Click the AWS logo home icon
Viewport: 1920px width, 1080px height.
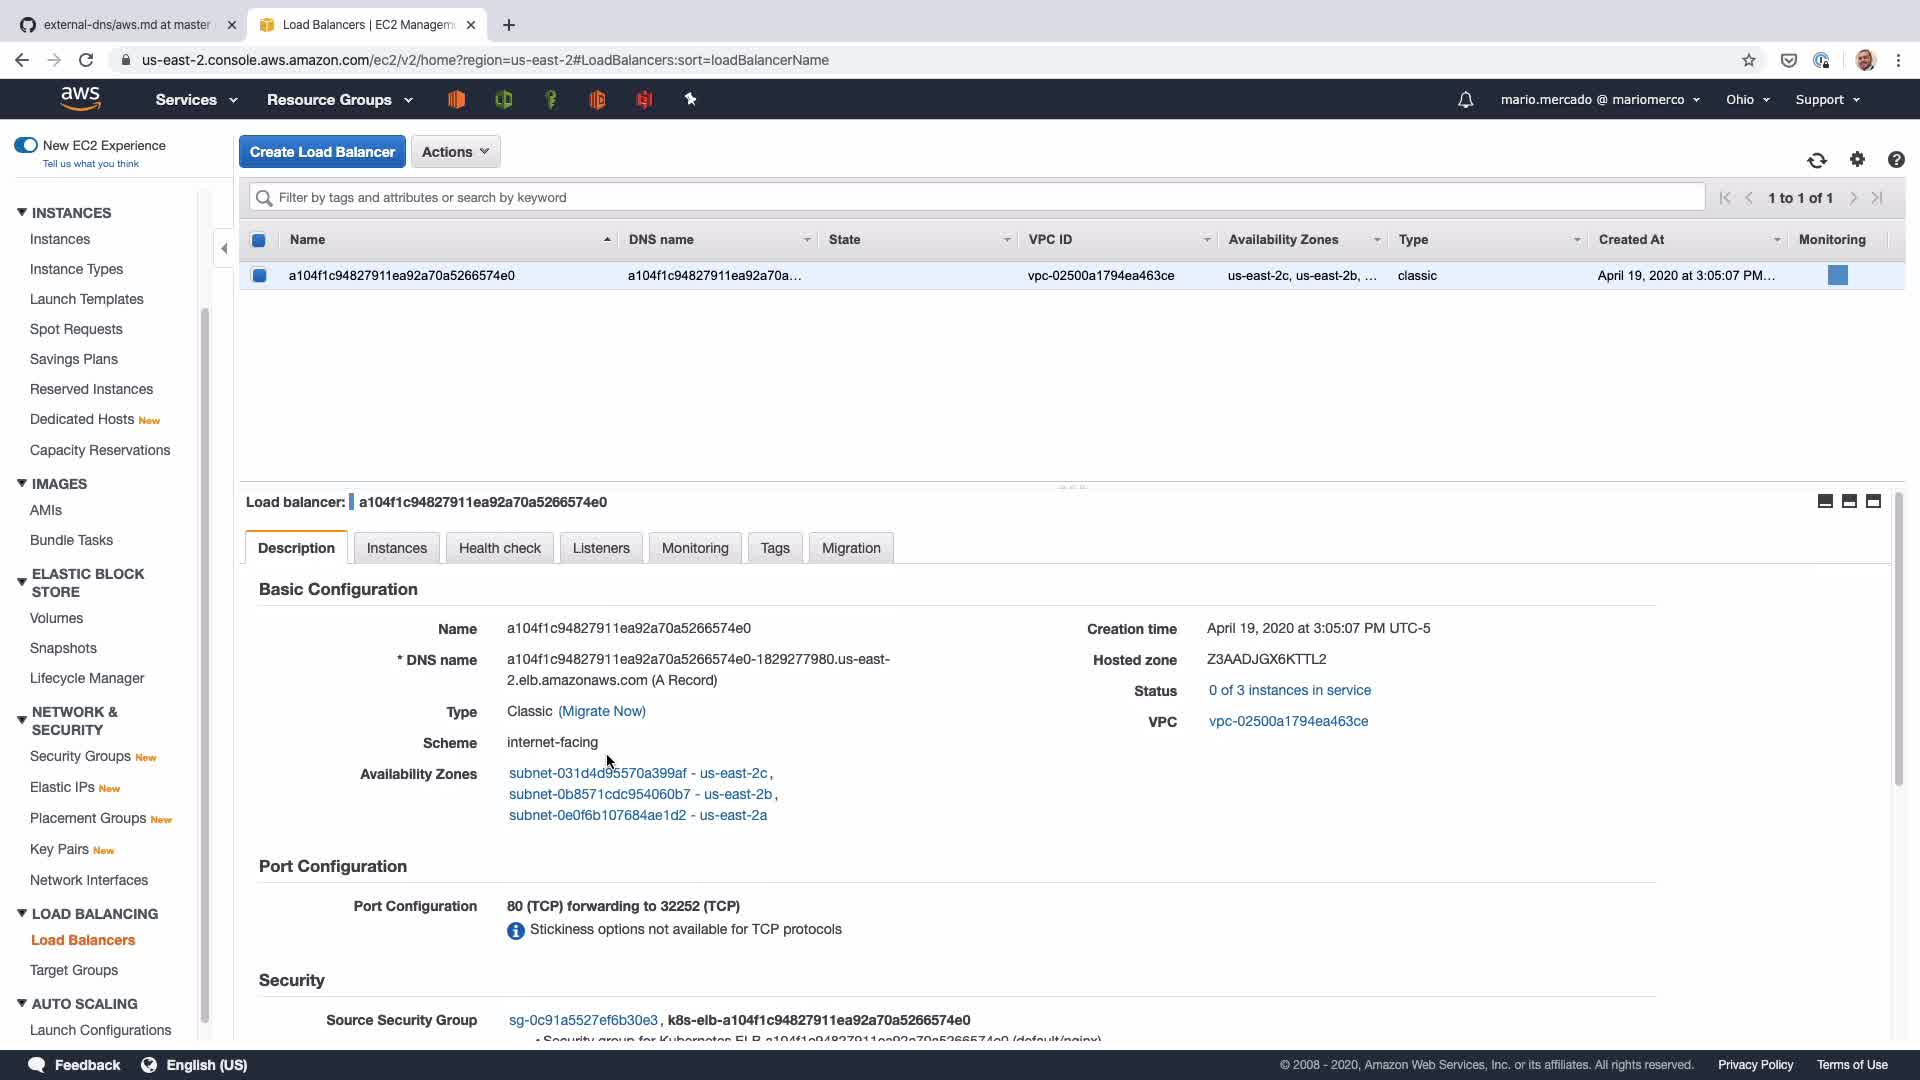[x=80, y=98]
